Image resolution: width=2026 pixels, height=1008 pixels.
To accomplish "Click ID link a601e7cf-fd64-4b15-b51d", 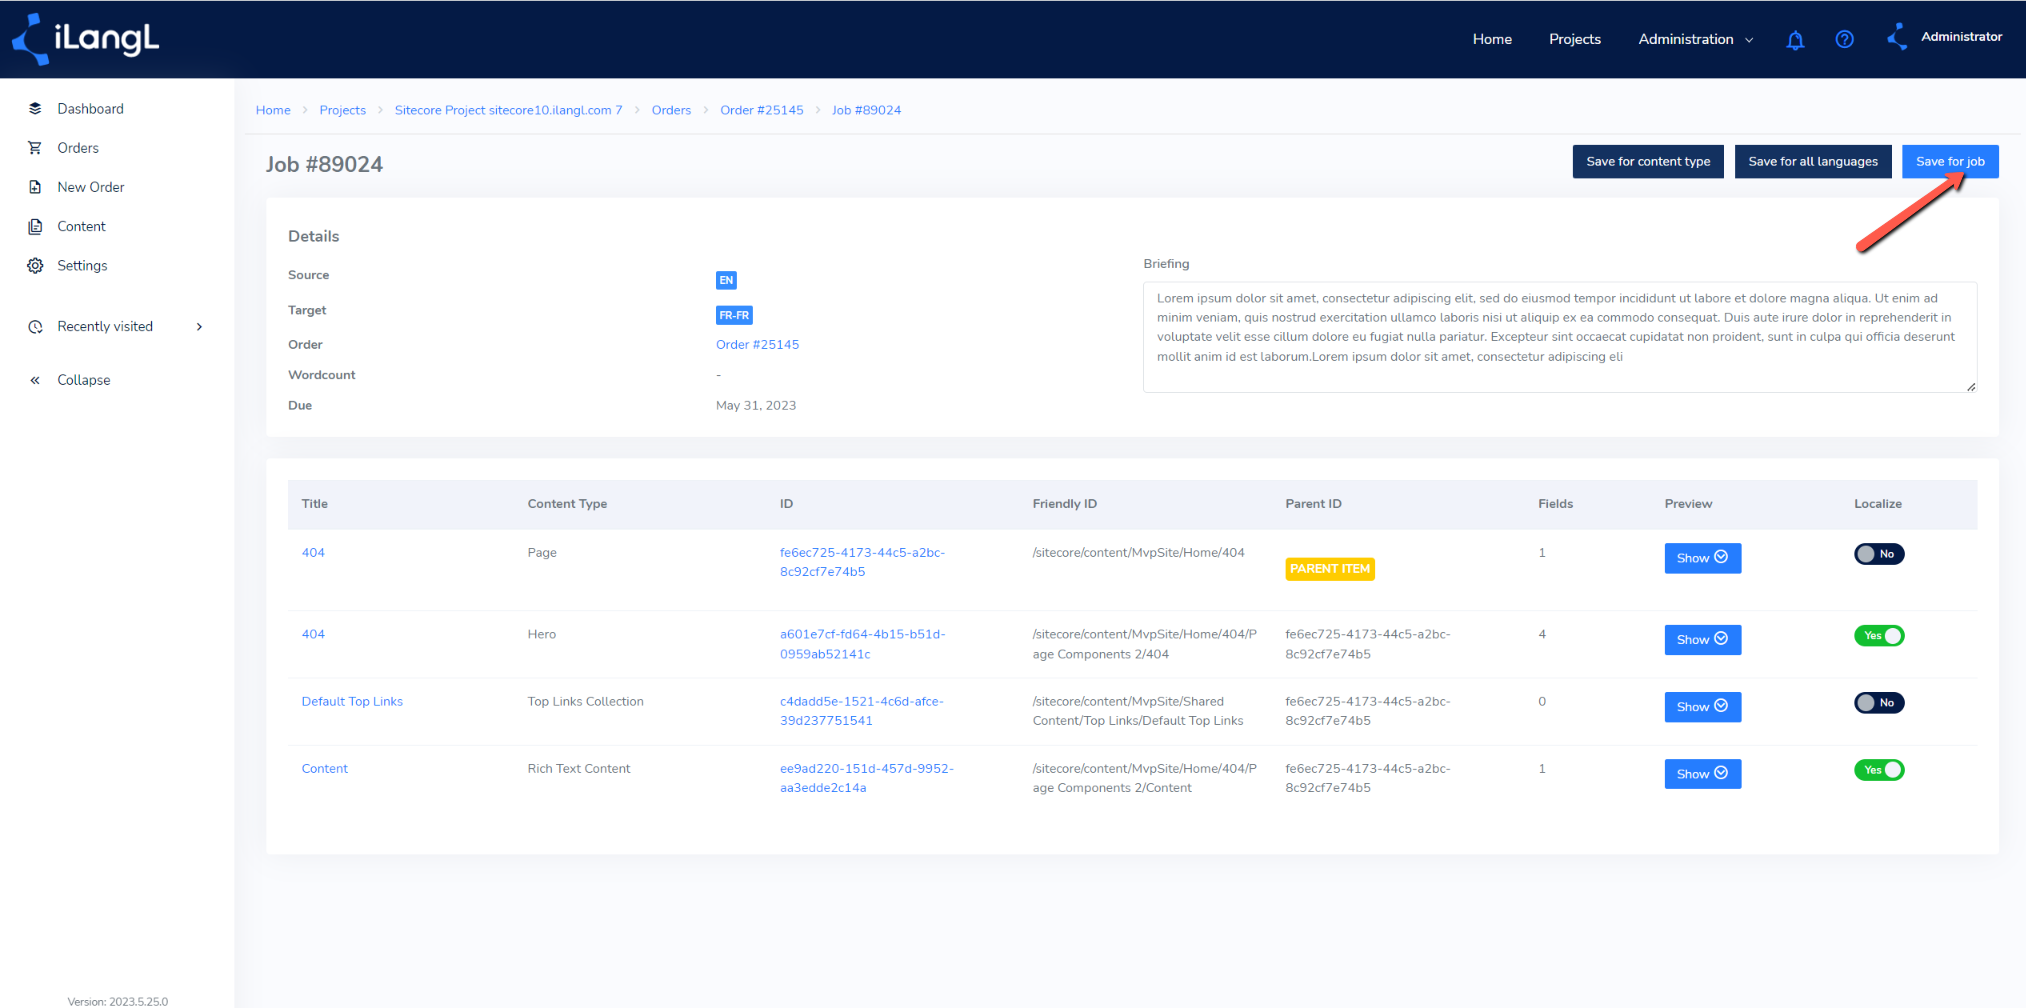I will pos(862,644).
